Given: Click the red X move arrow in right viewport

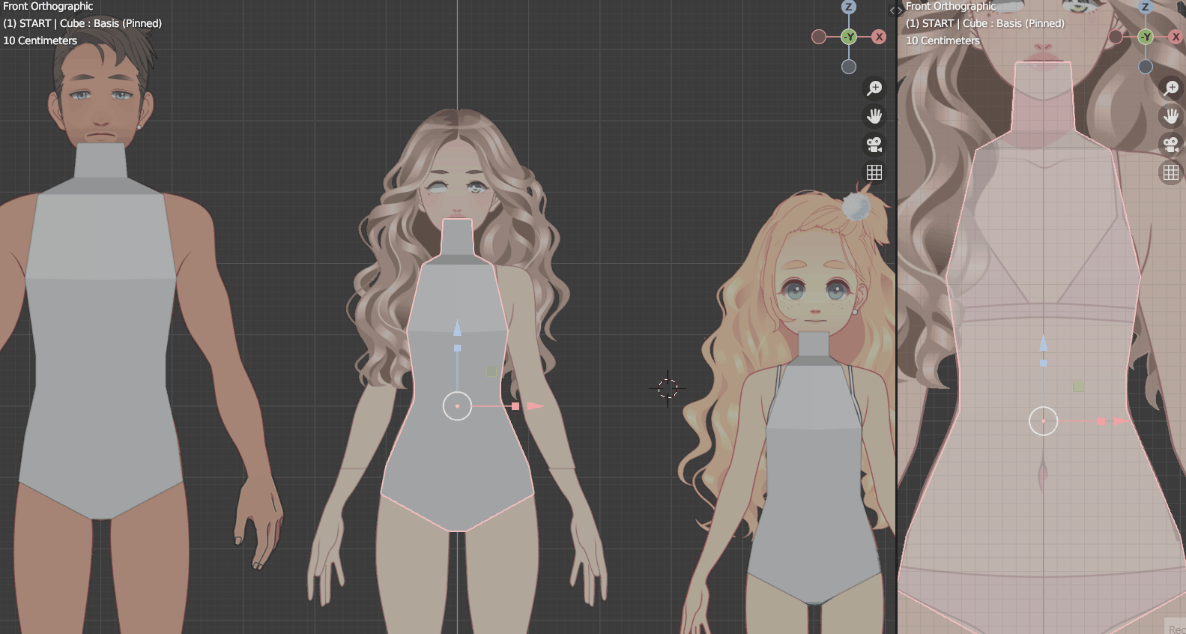Looking at the screenshot, I should [1121, 421].
